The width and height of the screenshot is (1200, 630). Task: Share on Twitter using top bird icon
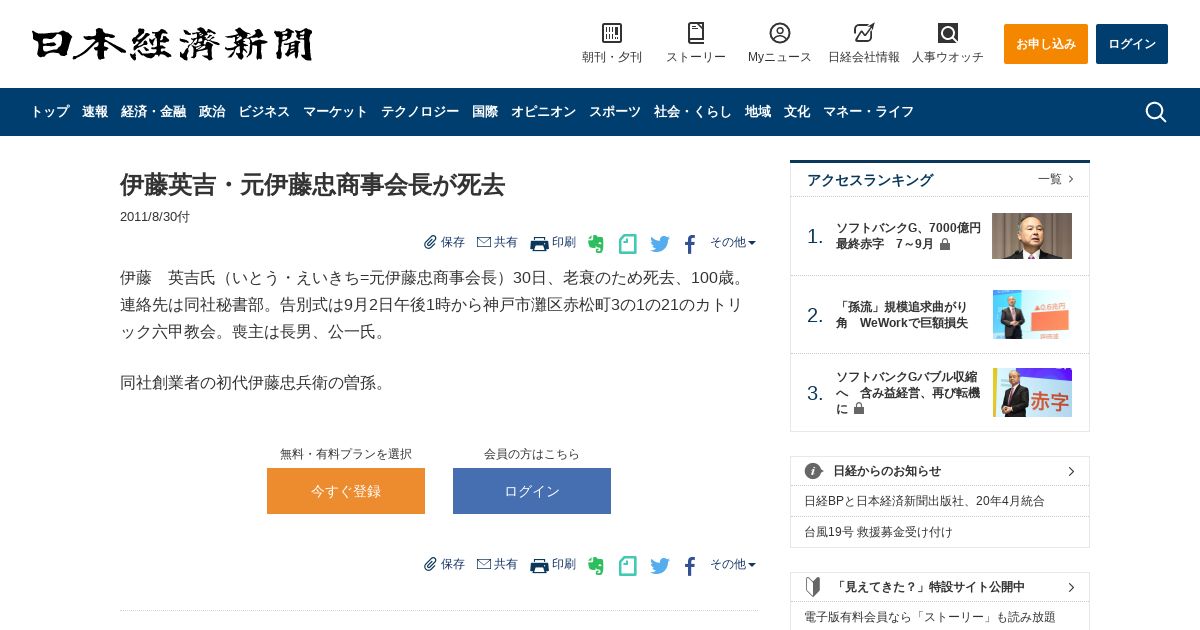[x=660, y=244]
